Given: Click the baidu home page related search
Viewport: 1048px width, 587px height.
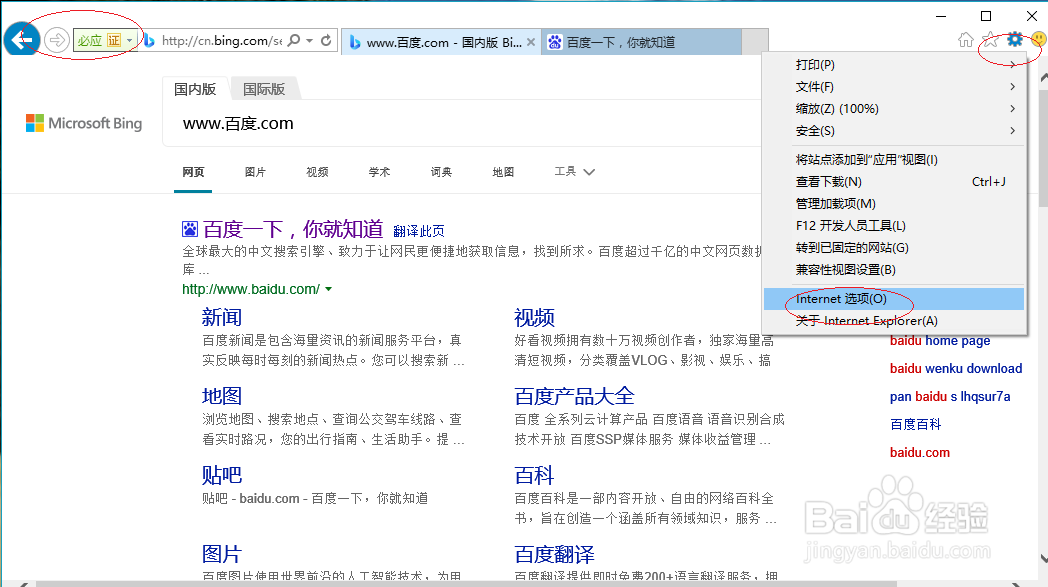Looking at the screenshot, I should tap(940, 341).
